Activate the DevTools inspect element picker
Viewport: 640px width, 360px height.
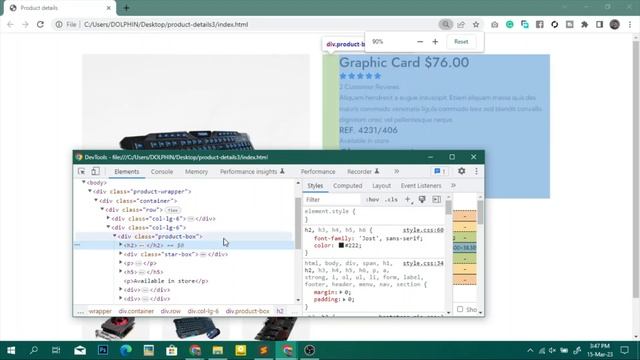(82, 171)
